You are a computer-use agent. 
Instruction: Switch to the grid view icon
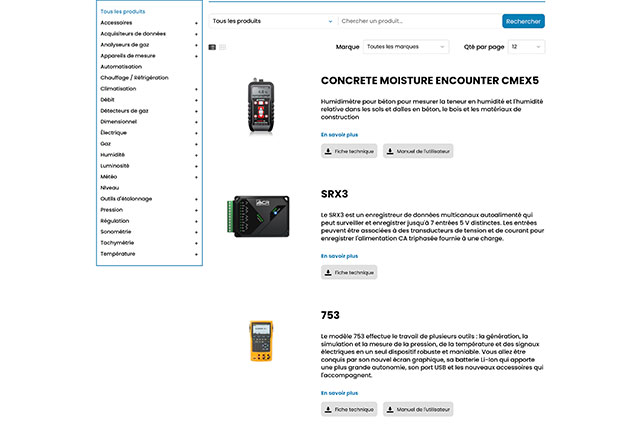coord(222,47)
